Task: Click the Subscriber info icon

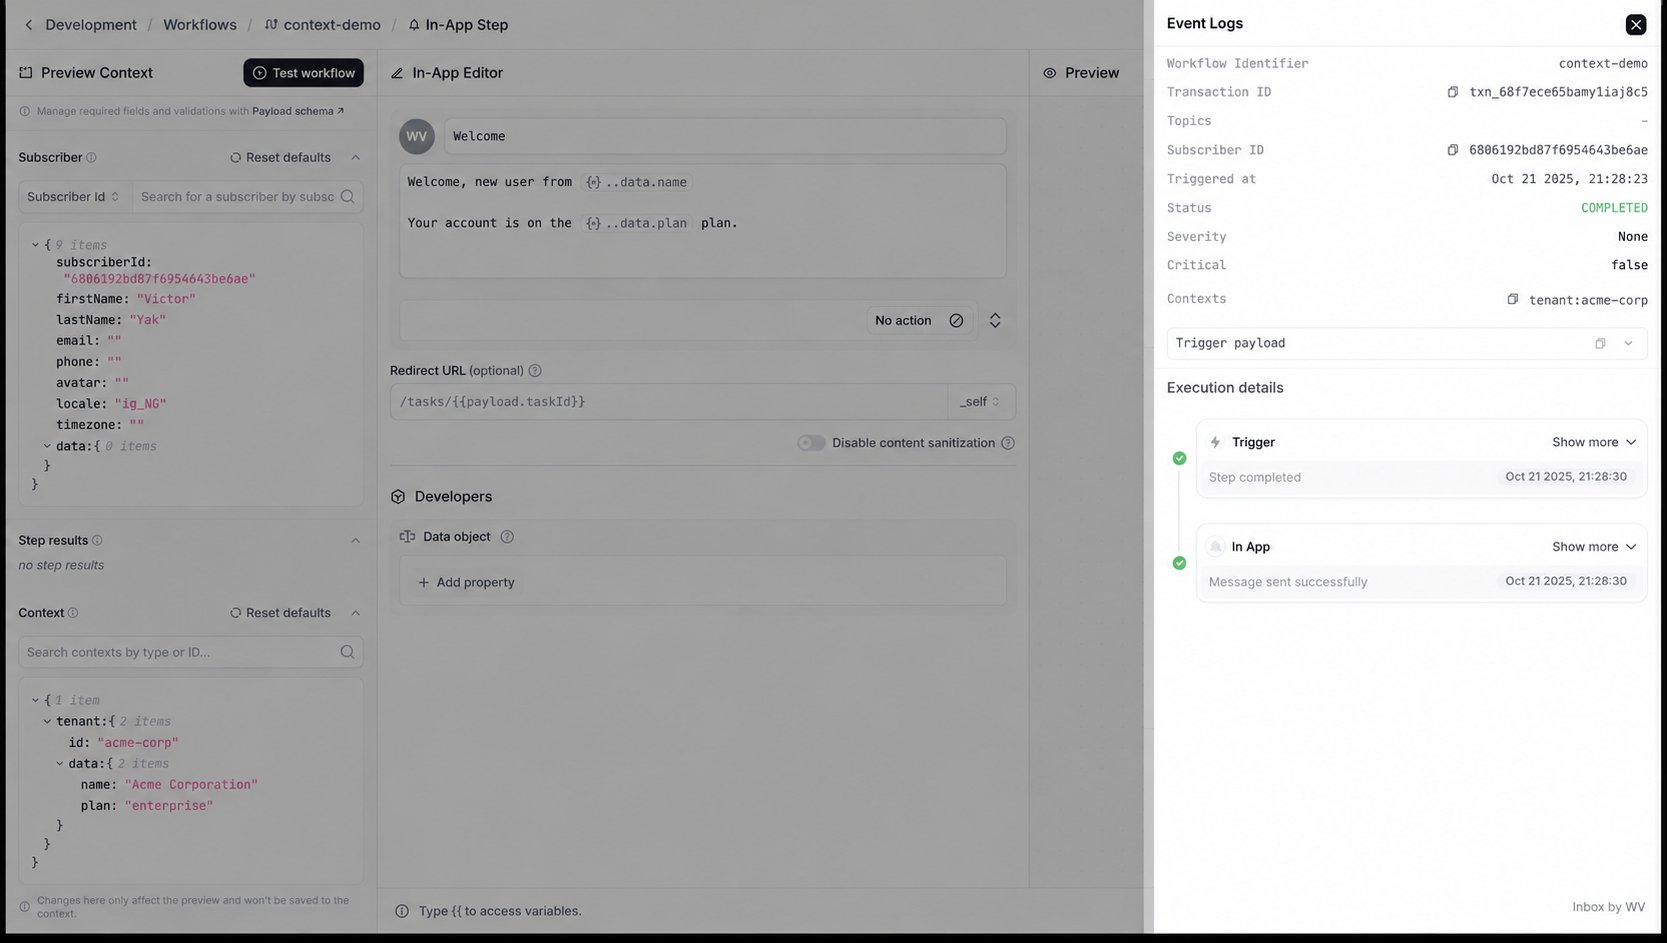Action: (x=91, y=158)
